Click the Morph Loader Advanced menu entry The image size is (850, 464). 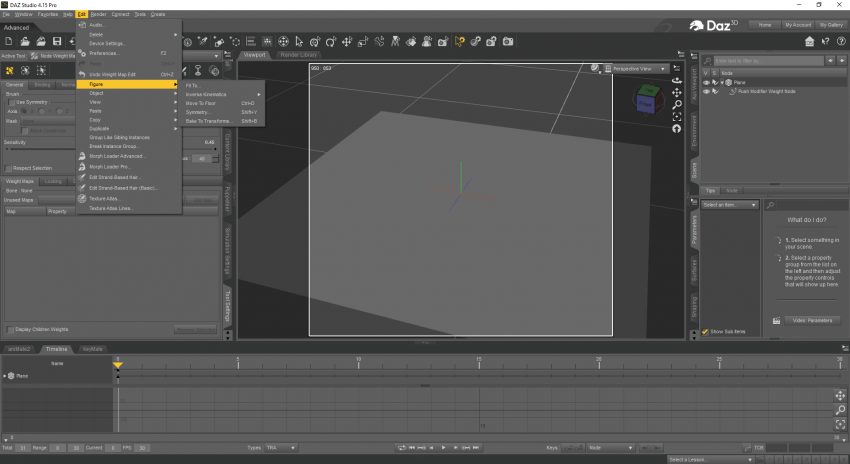(117, 156)
